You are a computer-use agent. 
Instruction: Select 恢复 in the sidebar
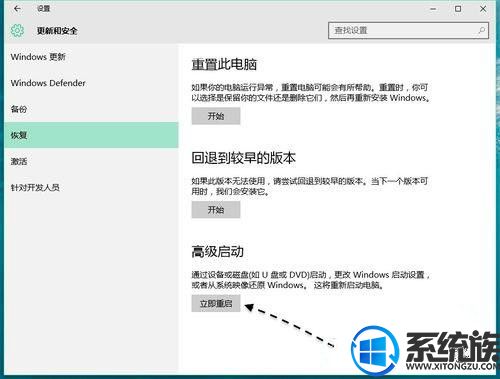(91, 135)
